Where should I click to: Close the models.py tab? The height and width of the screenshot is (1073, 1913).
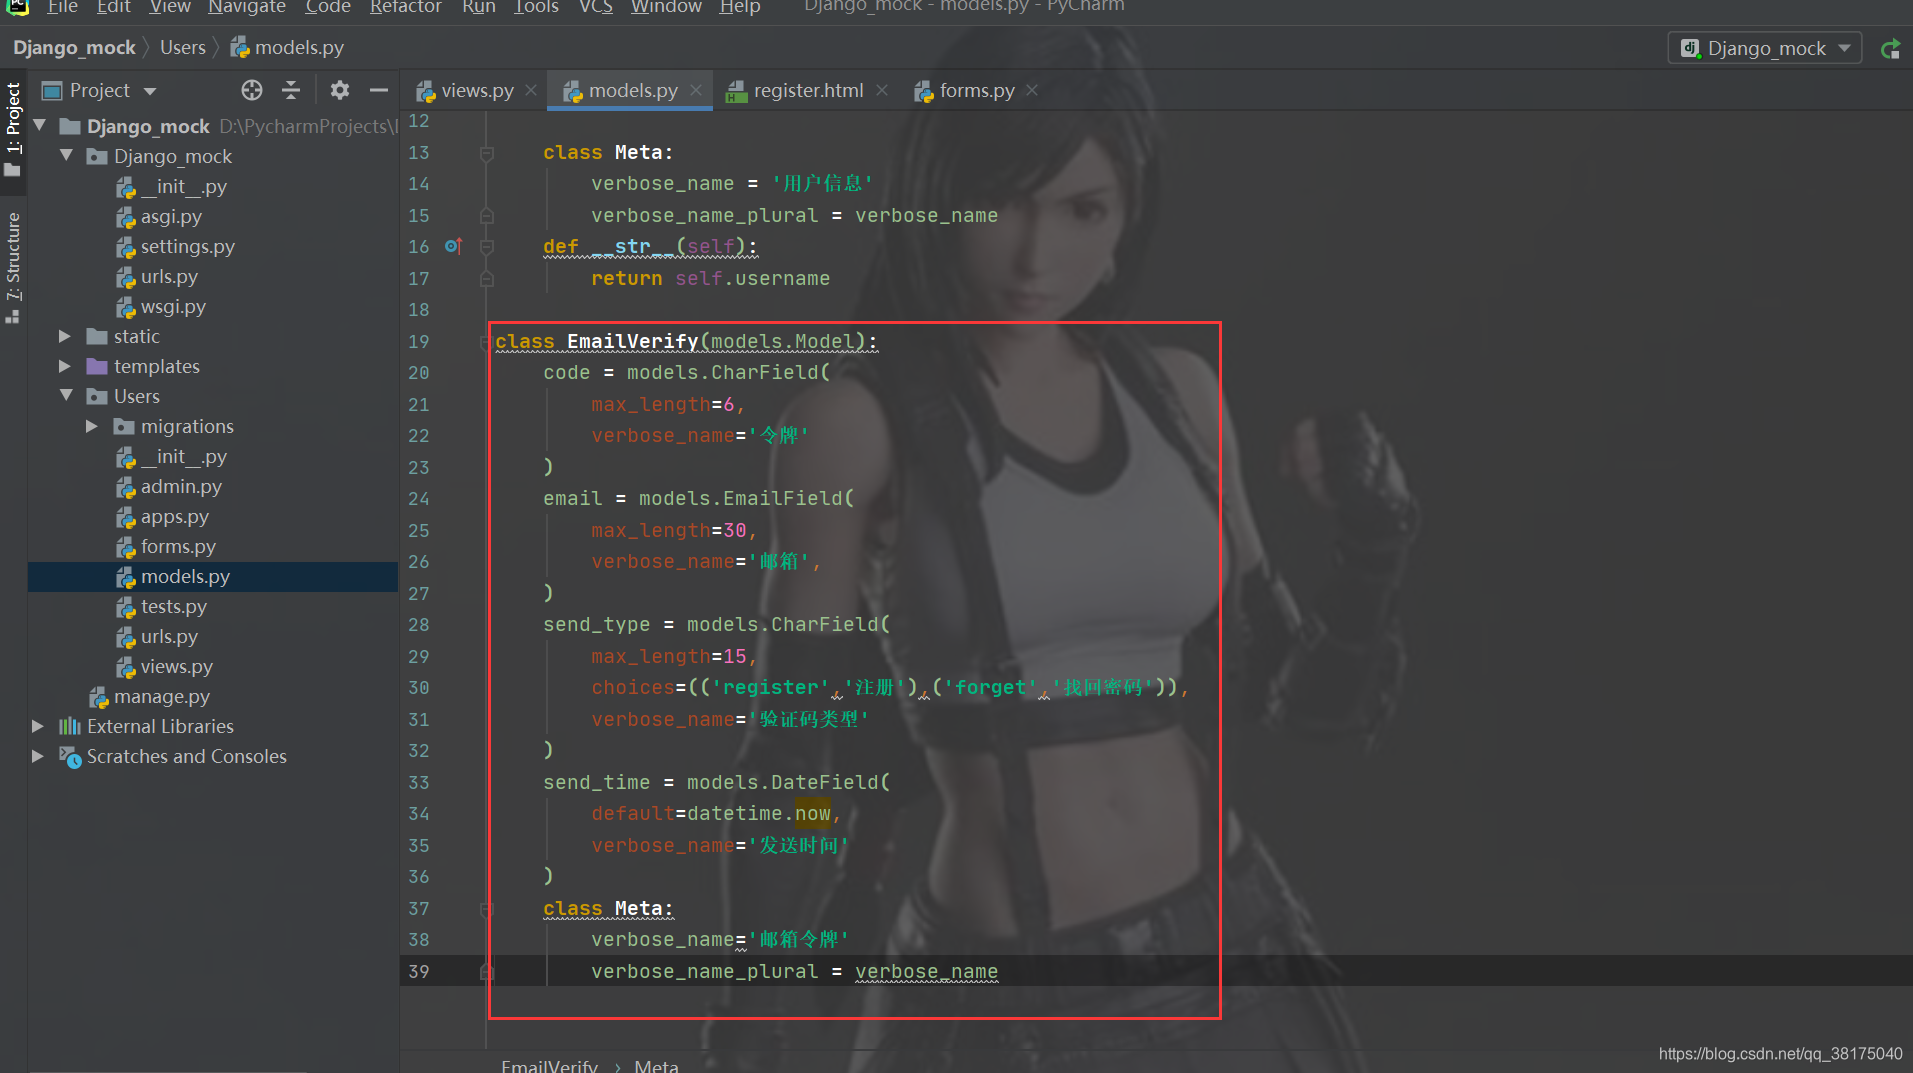pyautogui.click(x=697, y=90)
